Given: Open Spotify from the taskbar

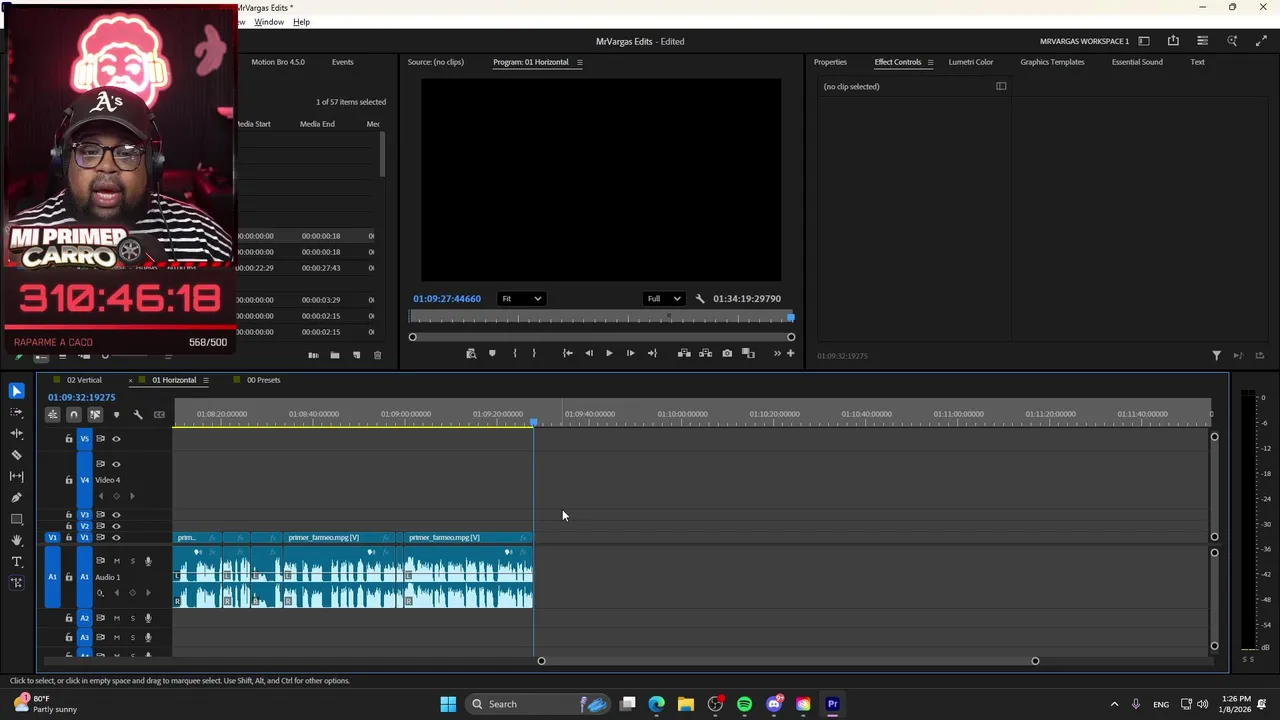Looking at the screenshot, I should click(744, 704).
